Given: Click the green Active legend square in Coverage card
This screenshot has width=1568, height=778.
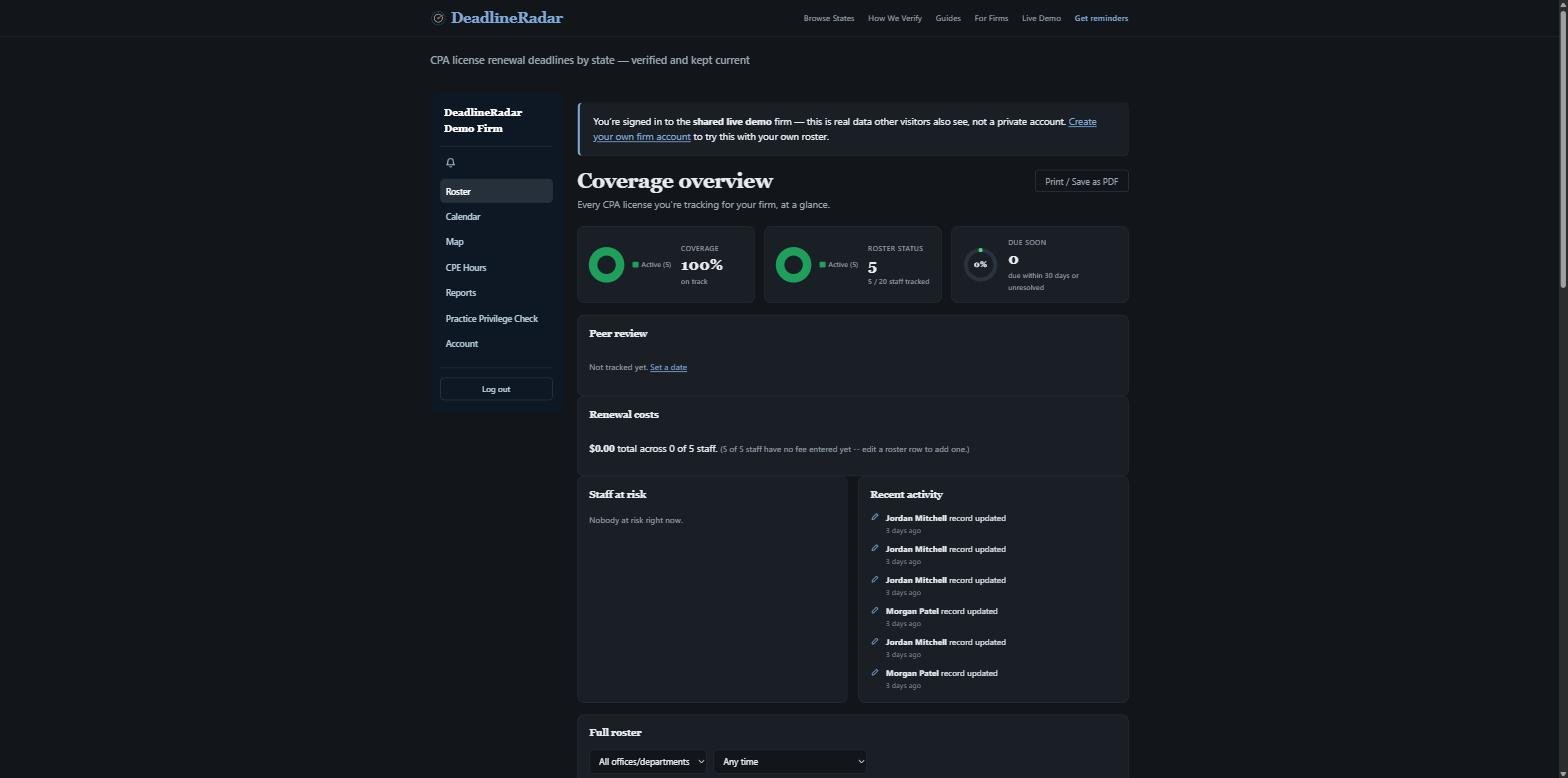Looking at the screenshot, I should pyautogui.click(x=635, y=265).
